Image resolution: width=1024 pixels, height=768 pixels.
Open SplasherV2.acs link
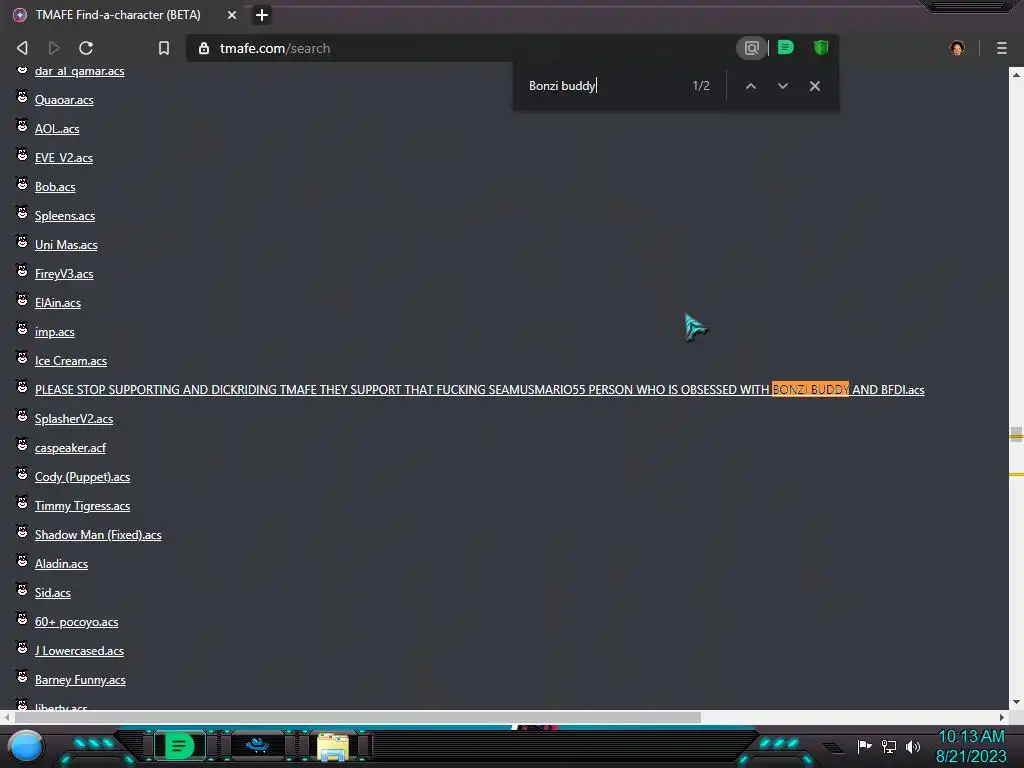click(x=74, y=419)
